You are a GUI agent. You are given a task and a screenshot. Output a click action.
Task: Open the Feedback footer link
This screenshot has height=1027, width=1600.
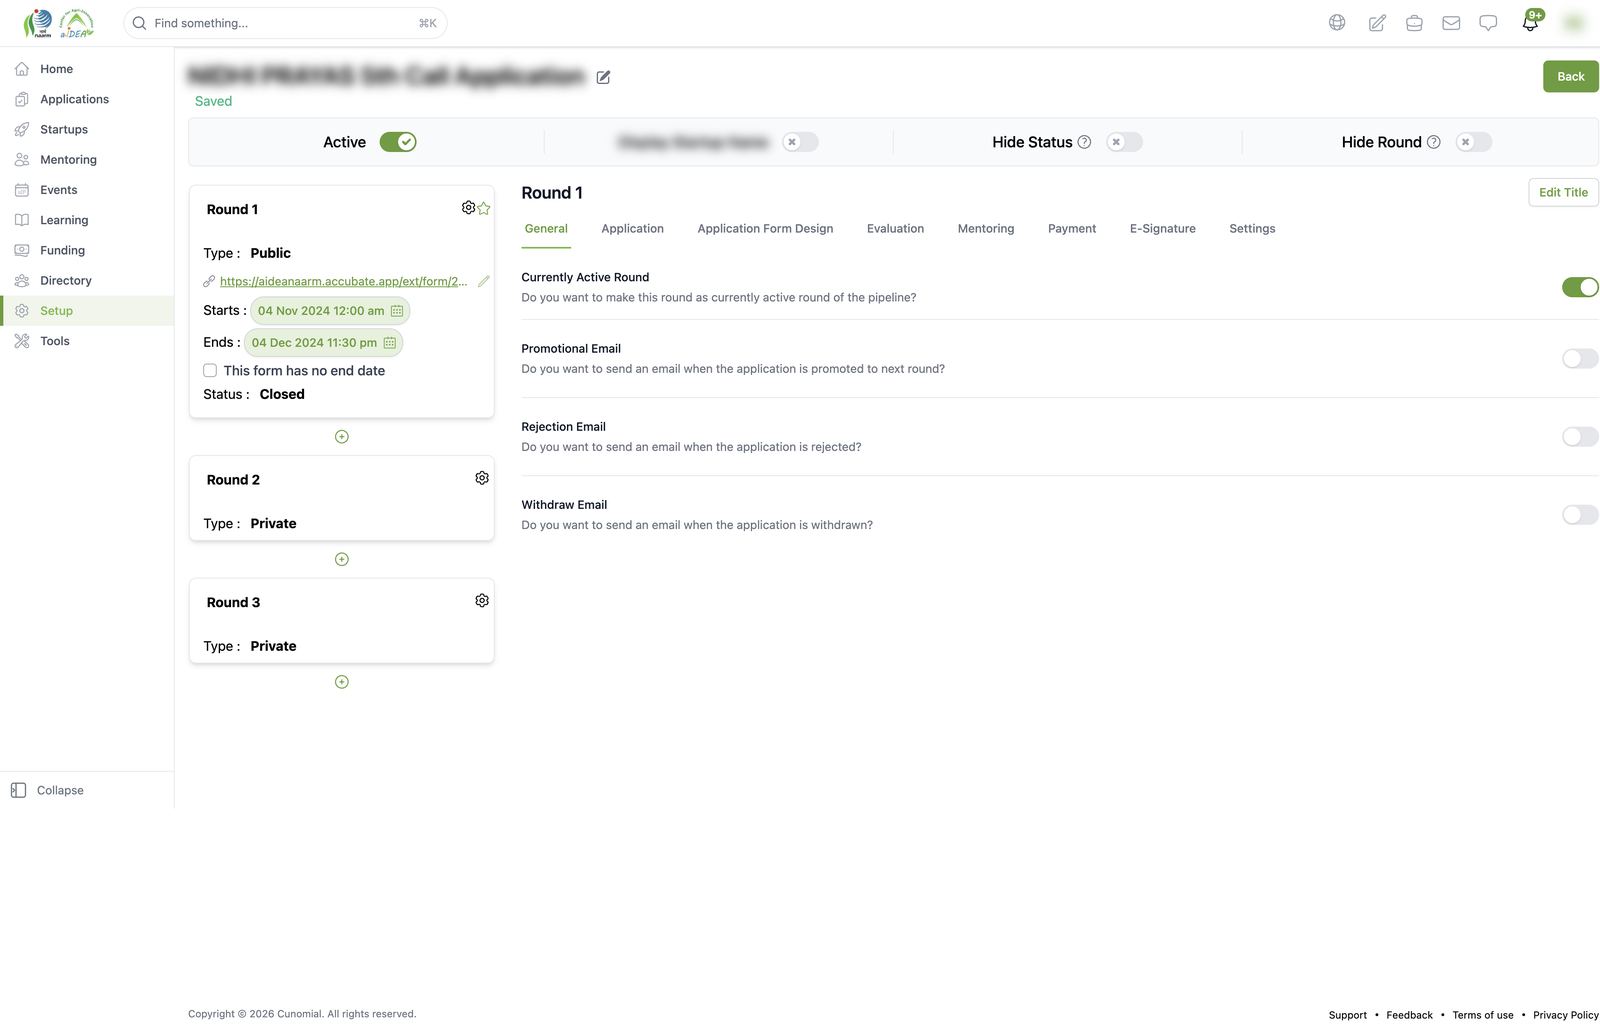point(1409,1015)
